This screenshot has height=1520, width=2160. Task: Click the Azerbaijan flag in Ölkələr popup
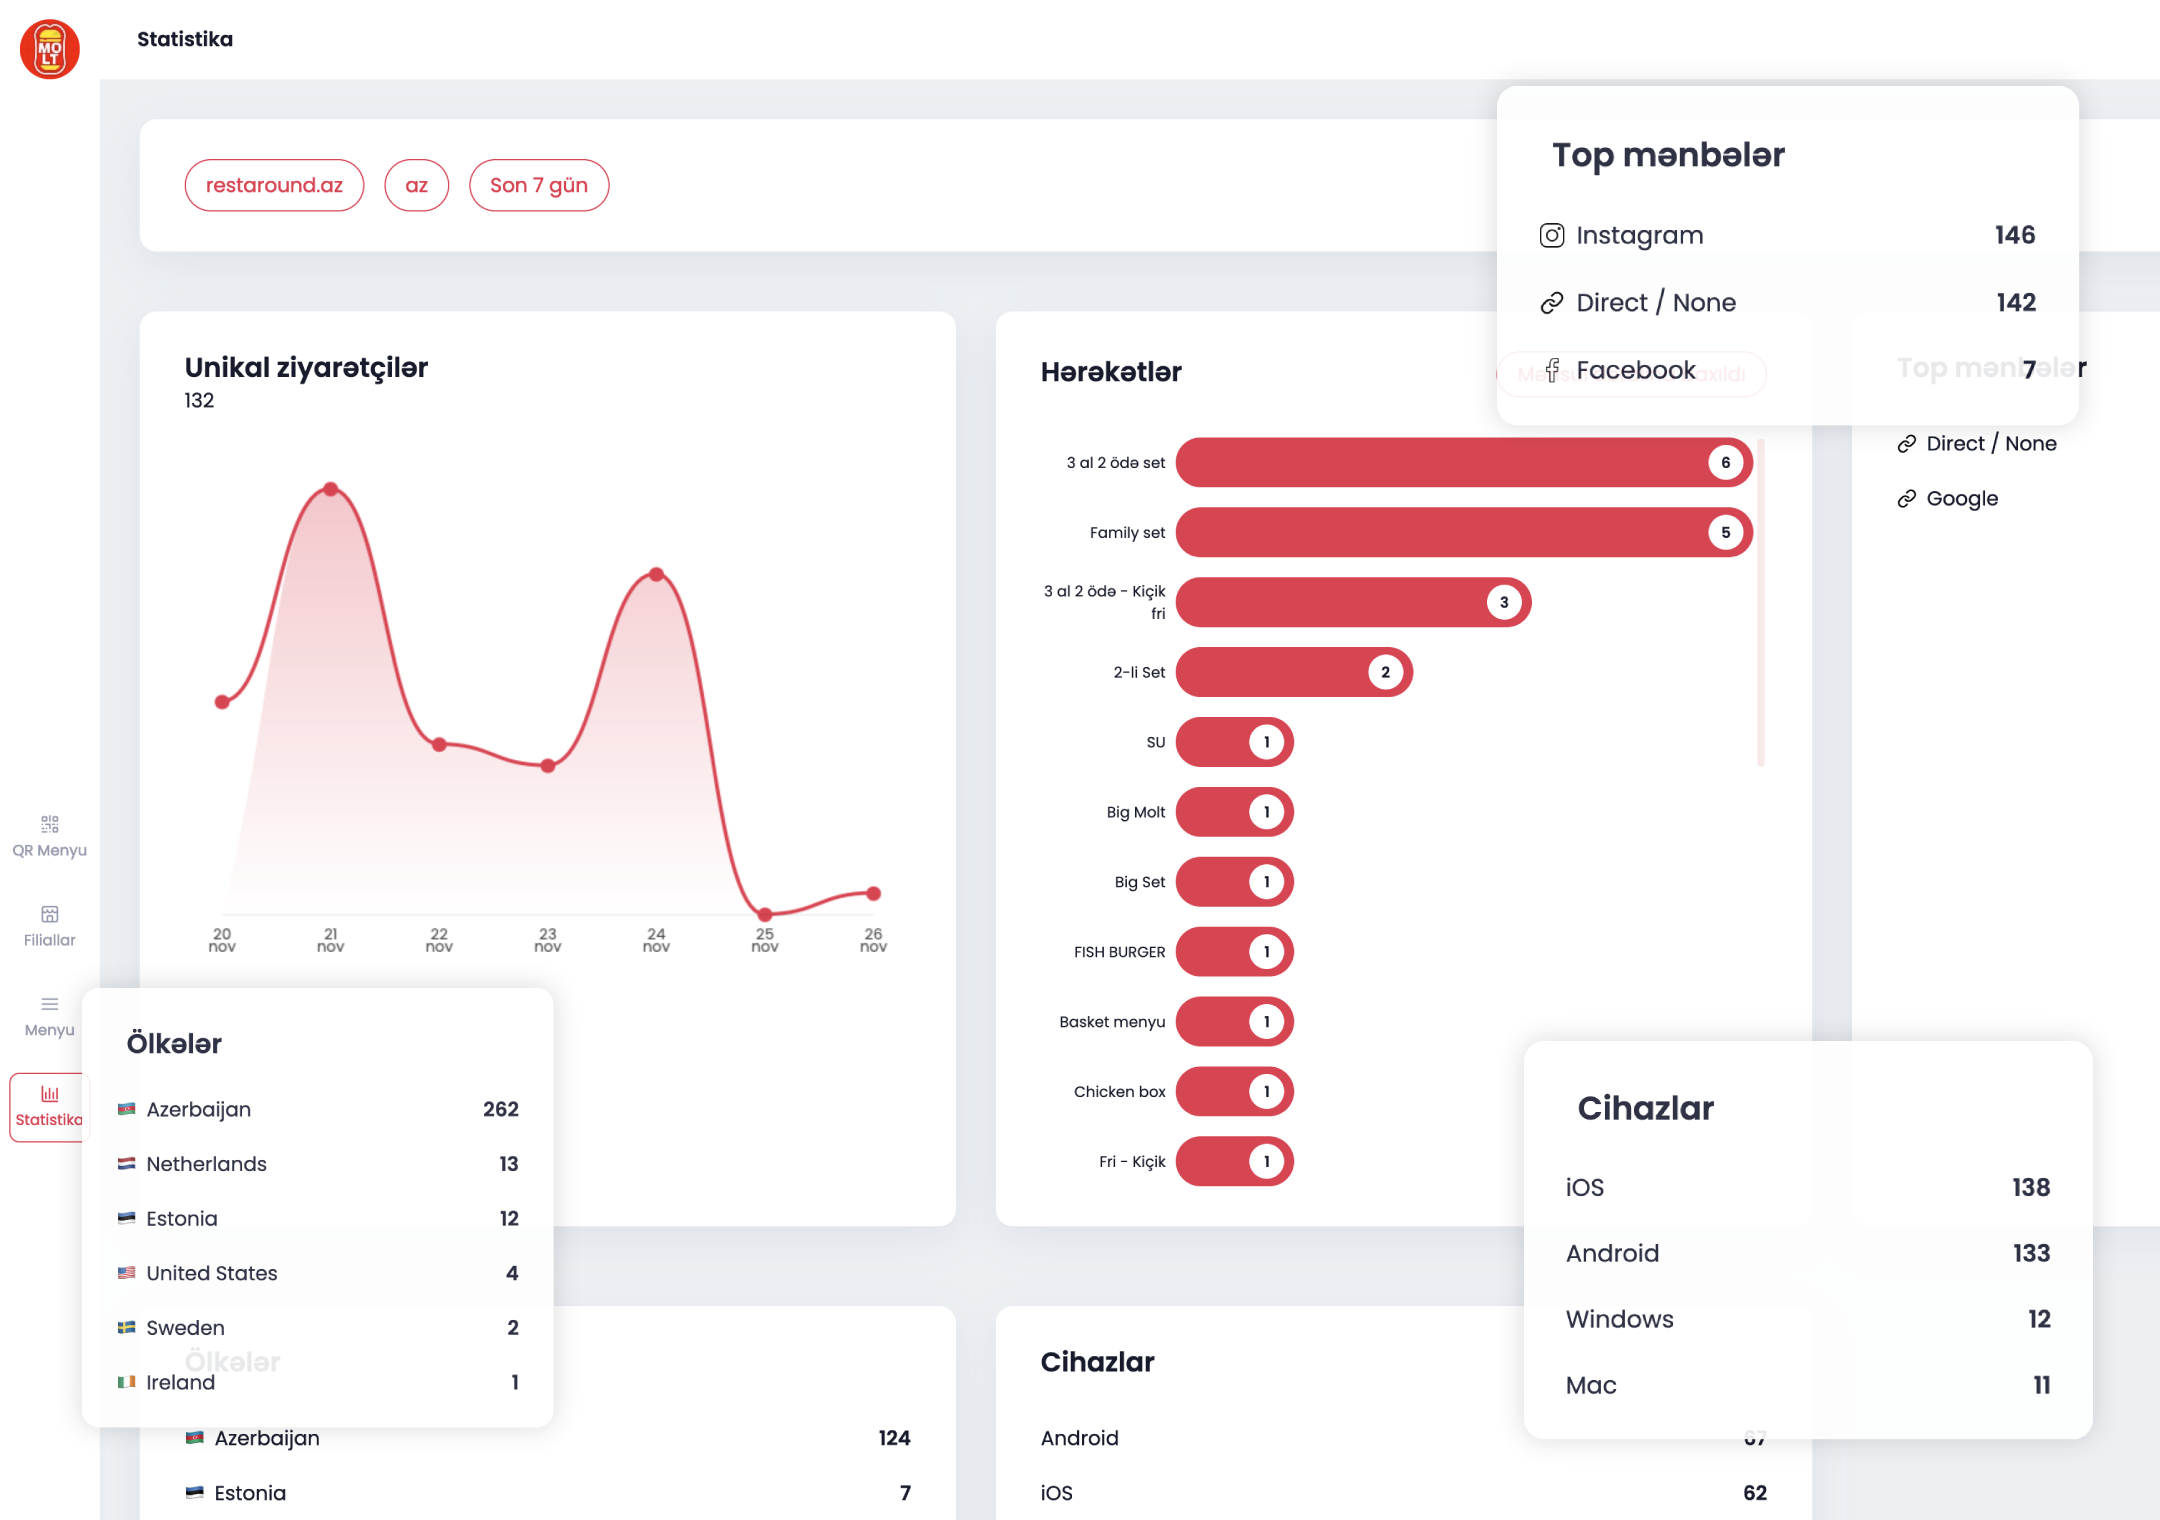[x=127, y=1109]
